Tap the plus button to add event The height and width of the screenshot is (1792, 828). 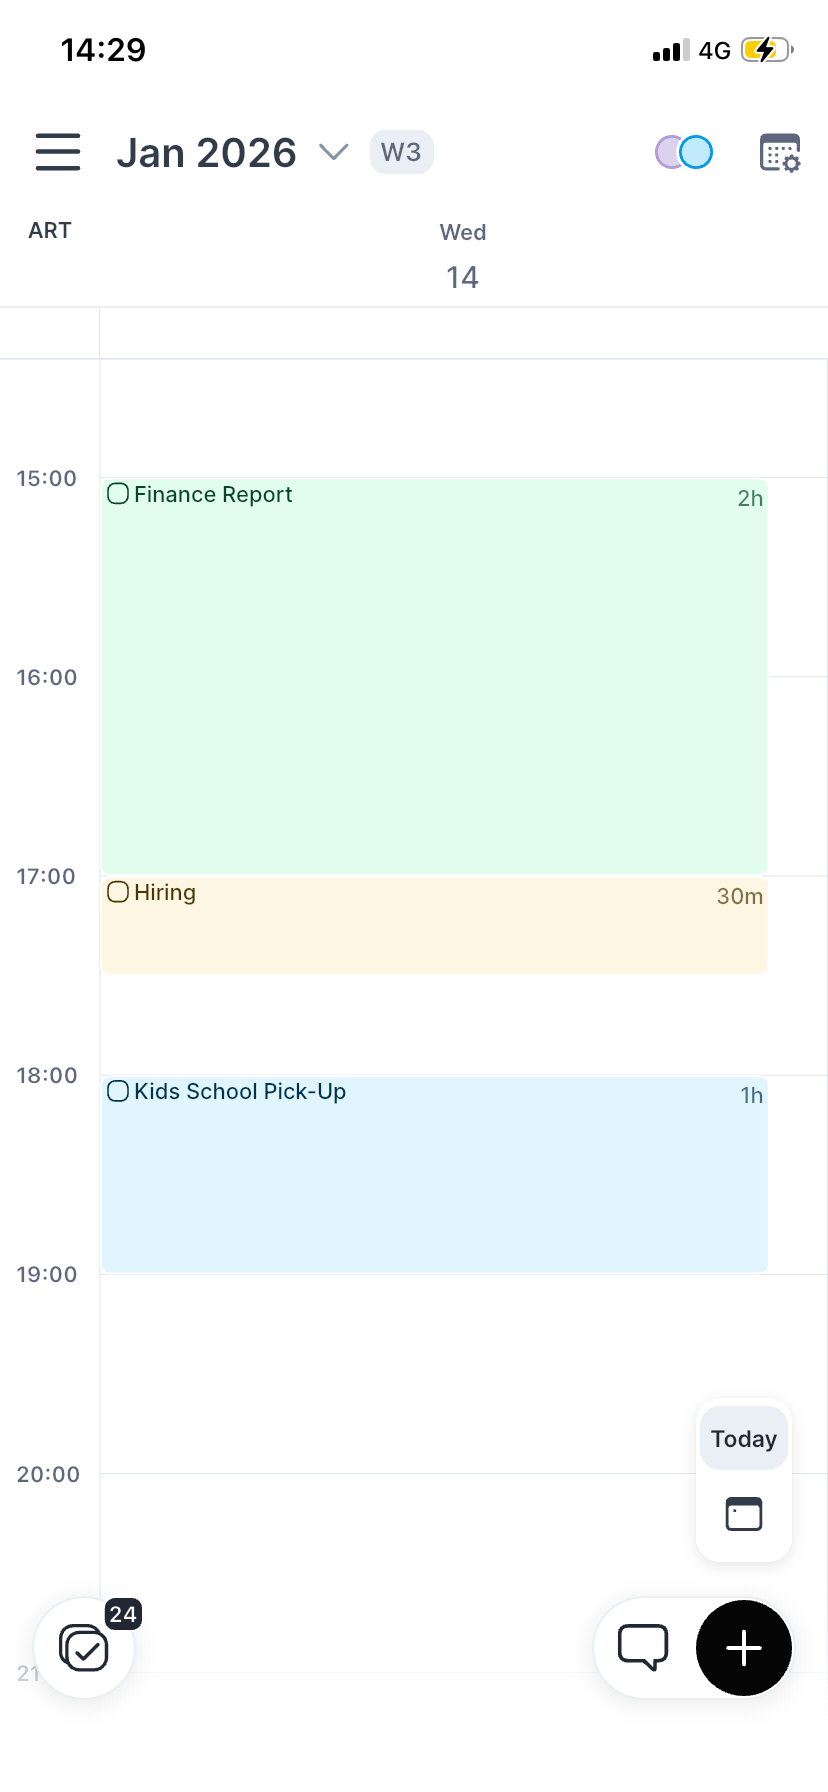pos(743,1648)
